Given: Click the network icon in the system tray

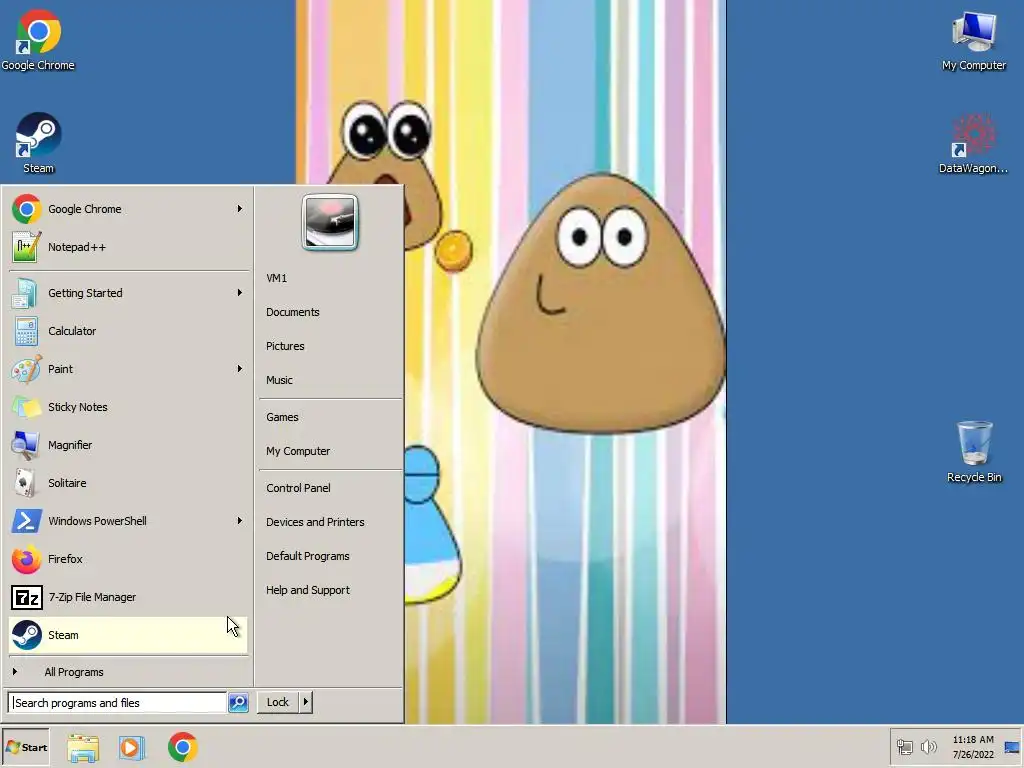Looking at the screenshot, I should point(904,746).
